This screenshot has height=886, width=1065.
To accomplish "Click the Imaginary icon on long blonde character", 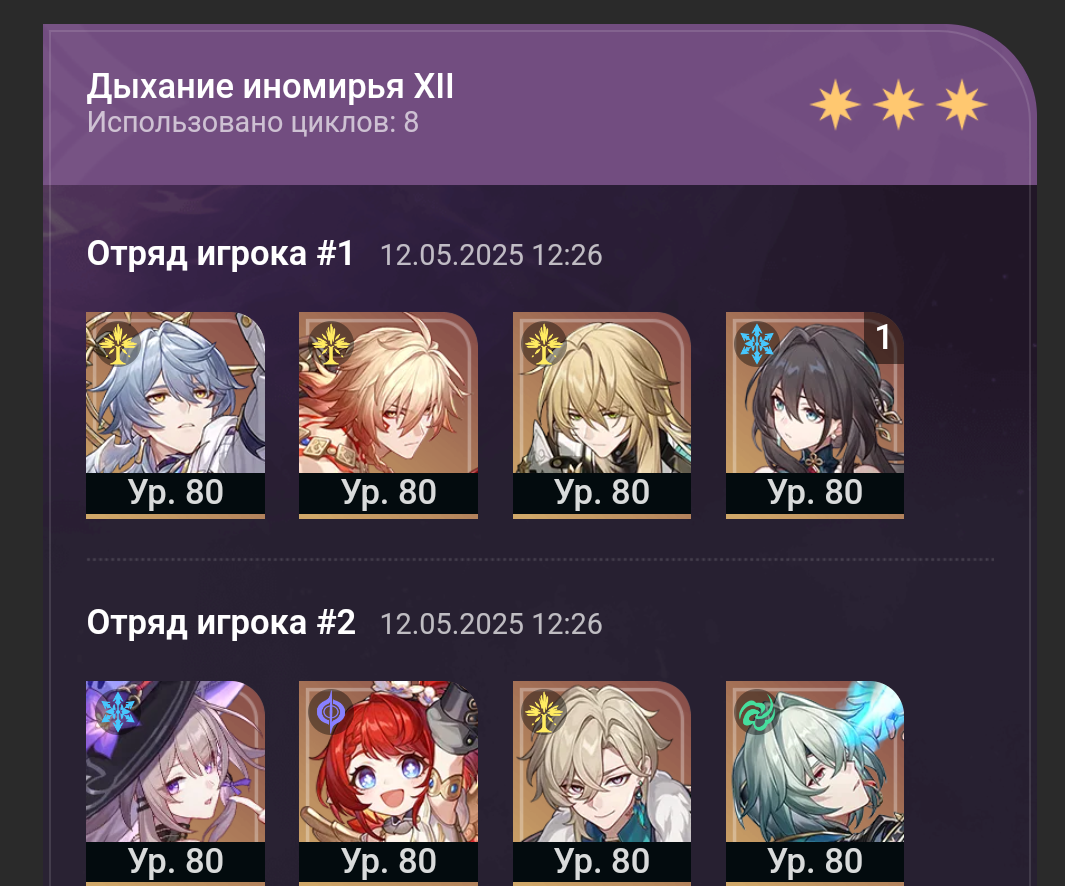I will click(x=544, y=344).
